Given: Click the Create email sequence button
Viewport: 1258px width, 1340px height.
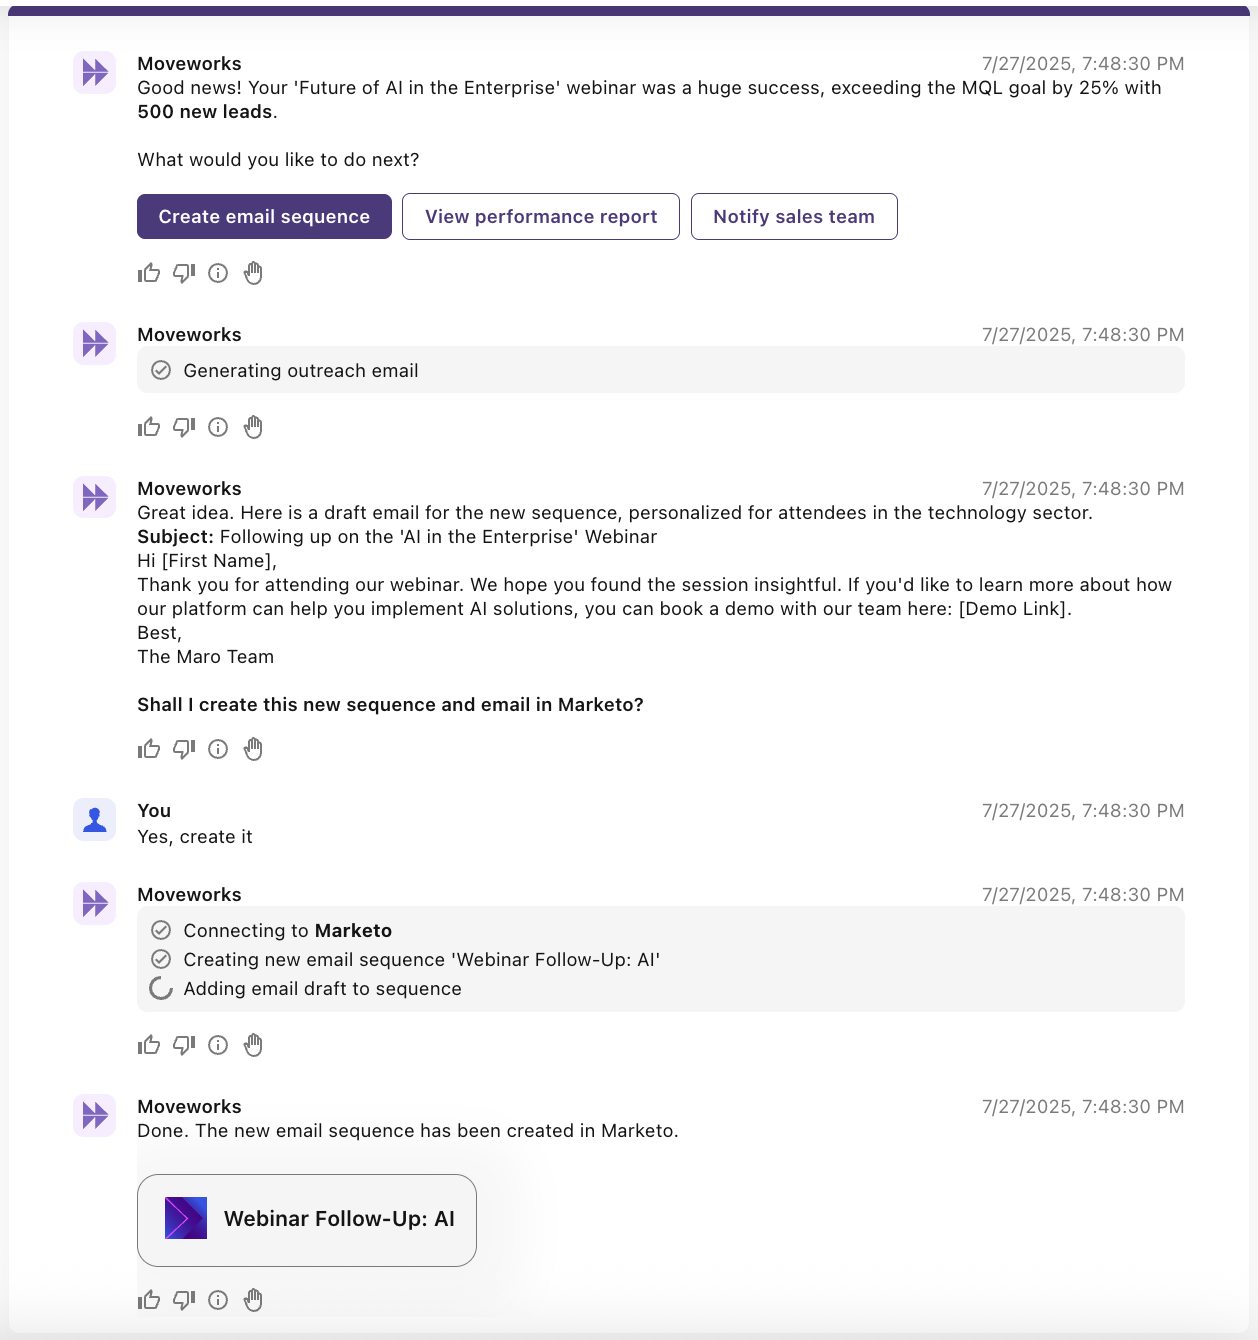Looking at the screenshot, I should 264,217.
